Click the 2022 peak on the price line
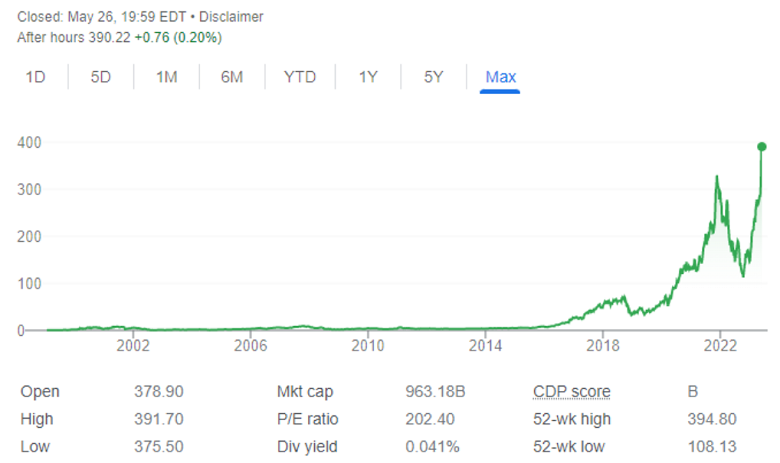 [717, 177]
